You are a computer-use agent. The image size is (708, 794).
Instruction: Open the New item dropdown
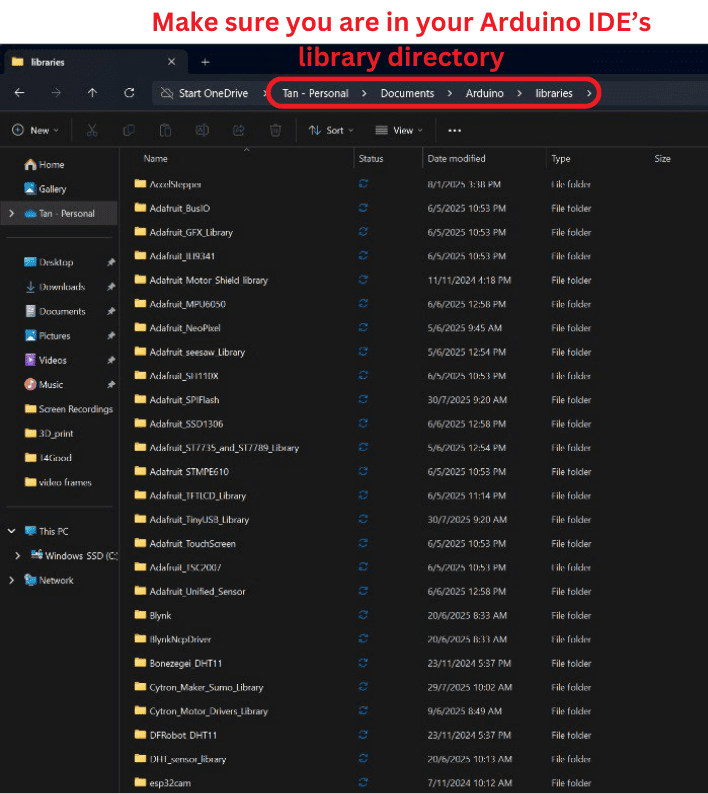pyautogui.click(x=35, y=130)
